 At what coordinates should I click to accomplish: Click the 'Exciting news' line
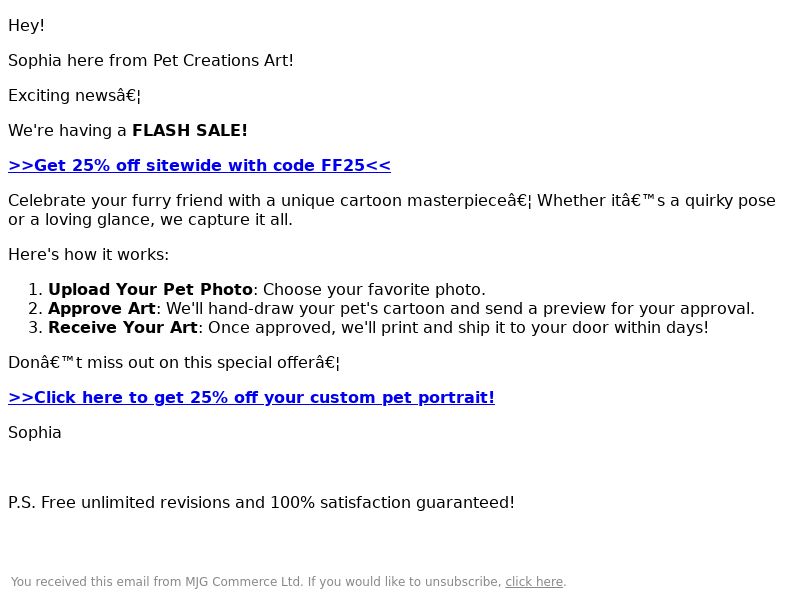point(74,95)
